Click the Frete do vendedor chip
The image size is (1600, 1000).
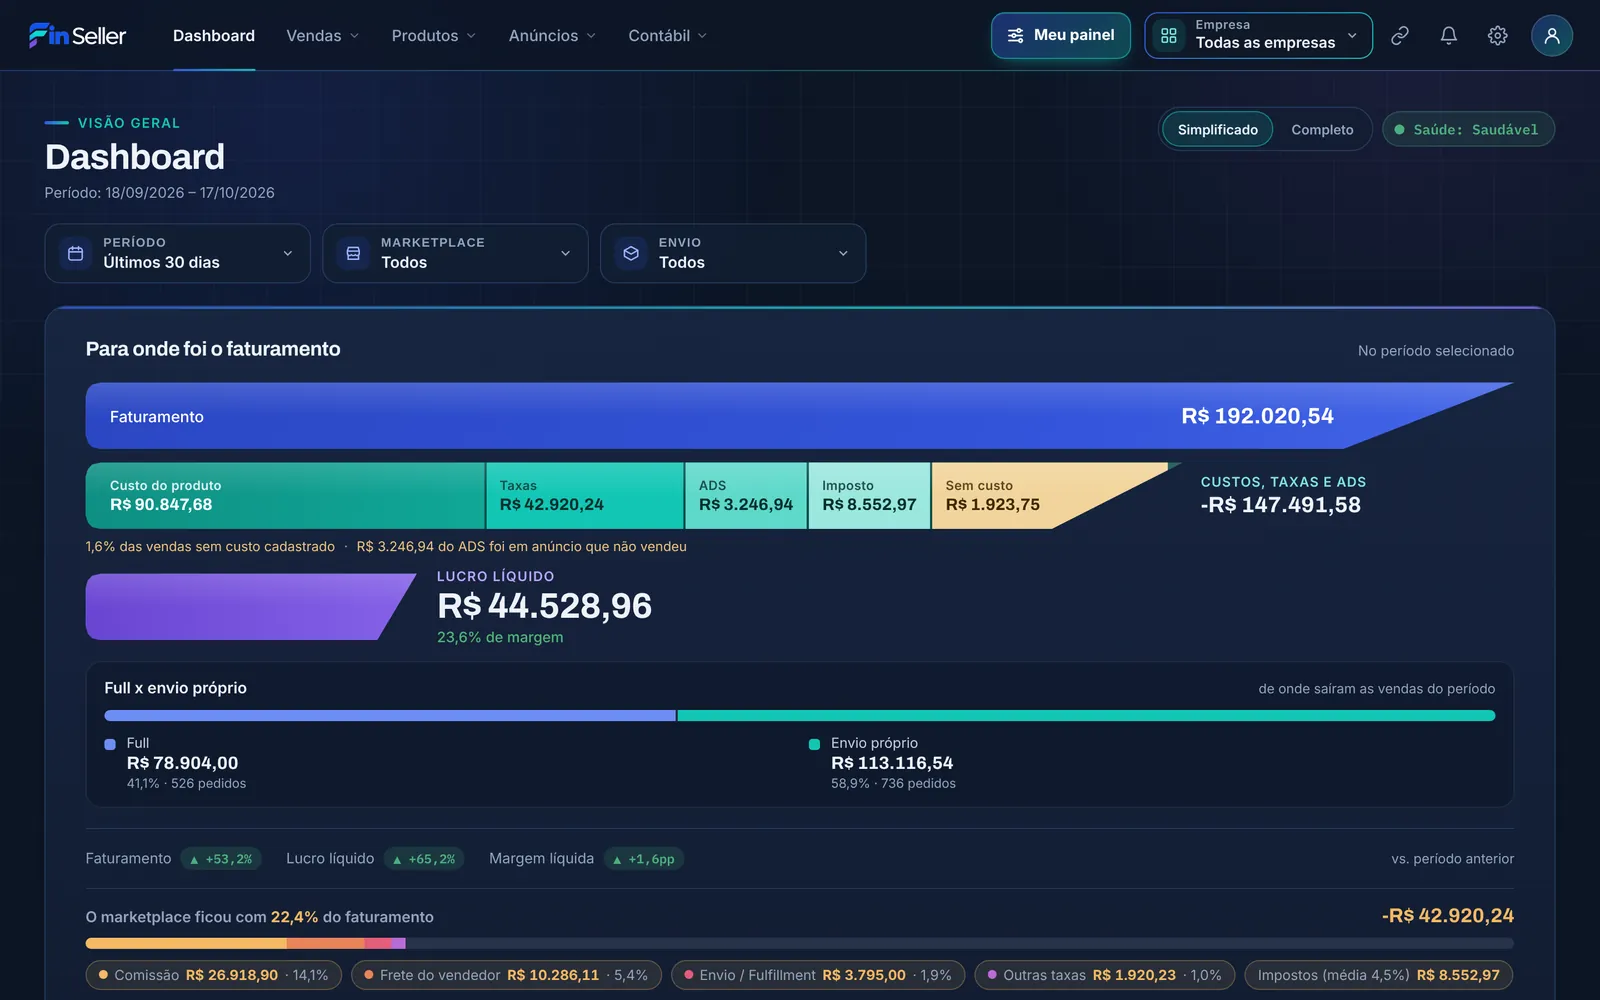coord(506,975)
